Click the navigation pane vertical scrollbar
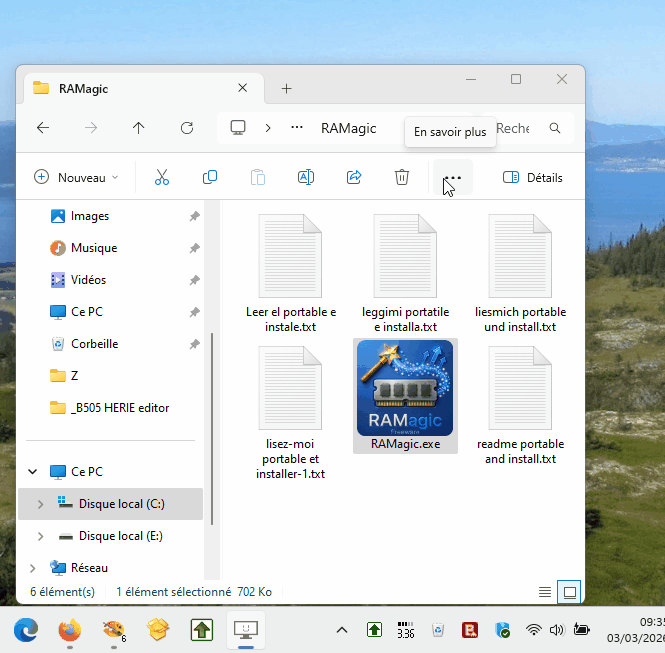 tap(212, 428)
